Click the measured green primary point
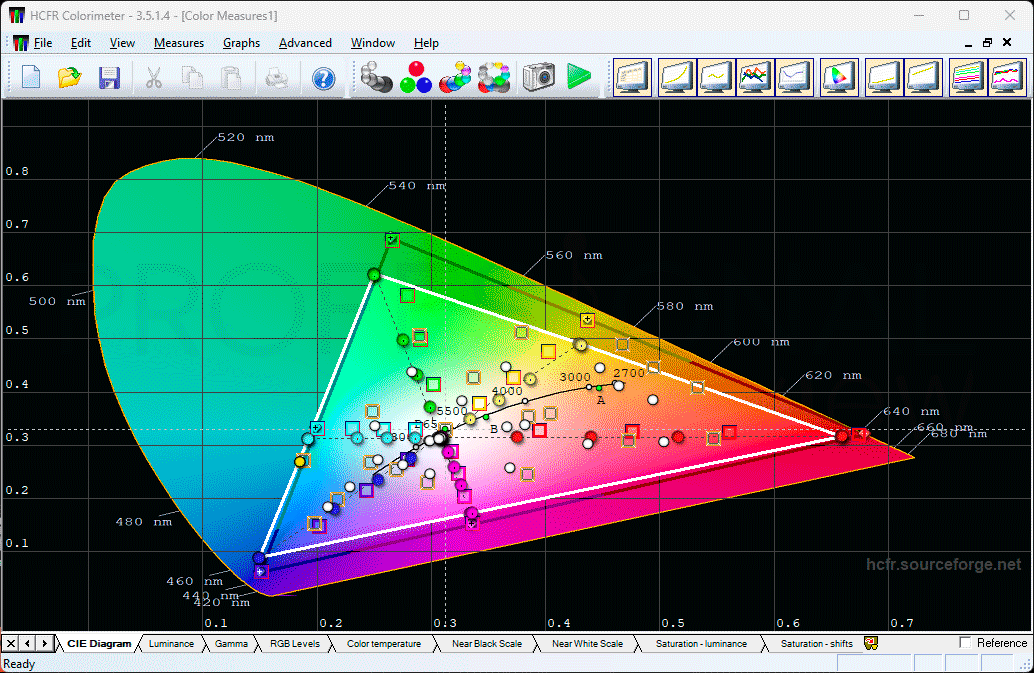The height and width of the screenshot is (673, 1034). tap(374, 274)
